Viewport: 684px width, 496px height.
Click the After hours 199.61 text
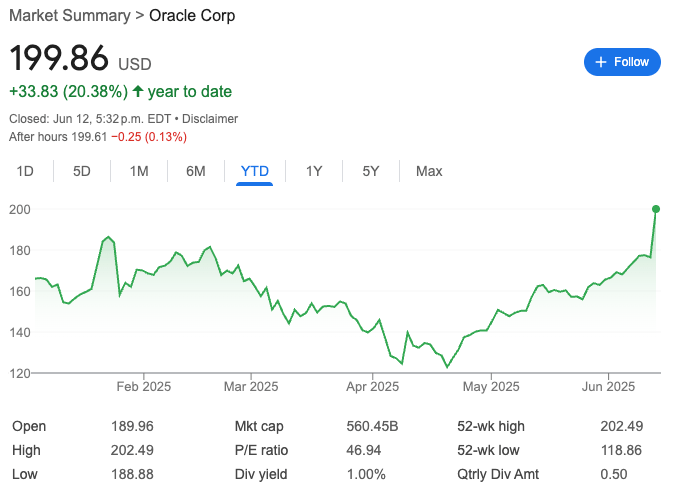(x=58, y=137)
